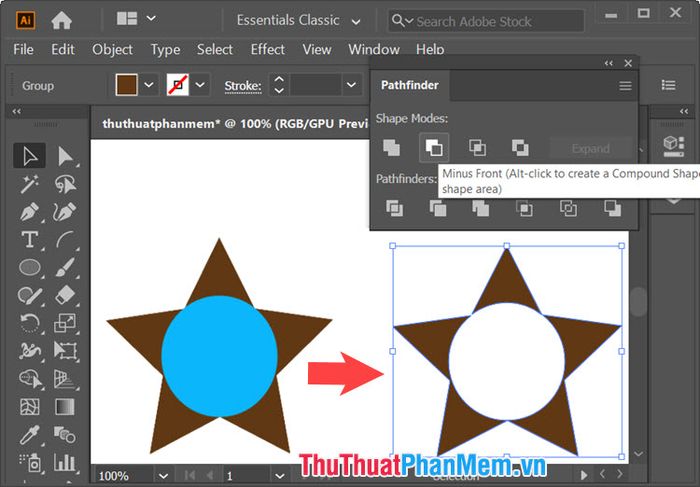Select the Rotate tool

(x=29, y=323)
